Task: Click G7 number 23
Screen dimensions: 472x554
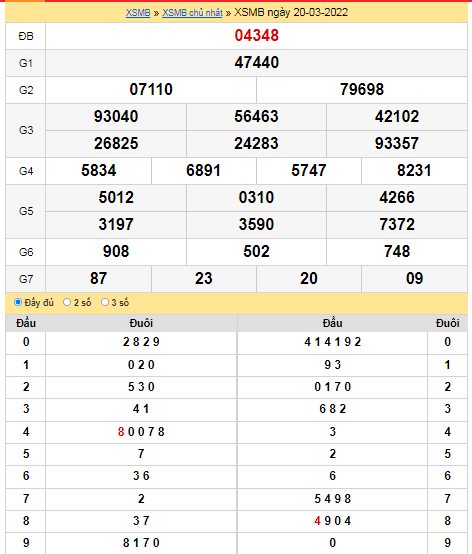Action: click(x=203, y=278)
